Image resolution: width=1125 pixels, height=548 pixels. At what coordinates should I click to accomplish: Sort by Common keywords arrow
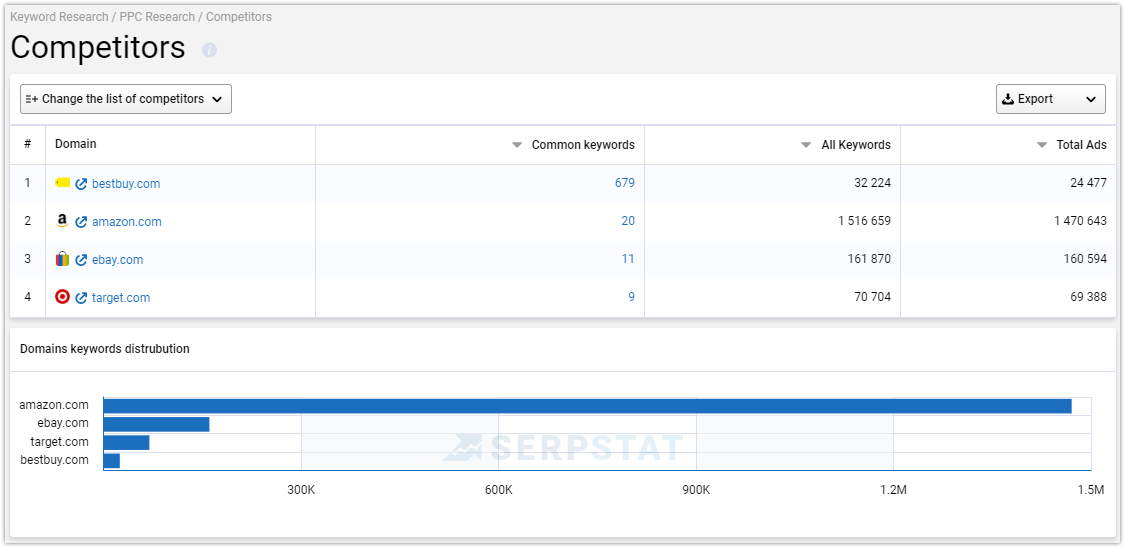click(x=517, y=145)
